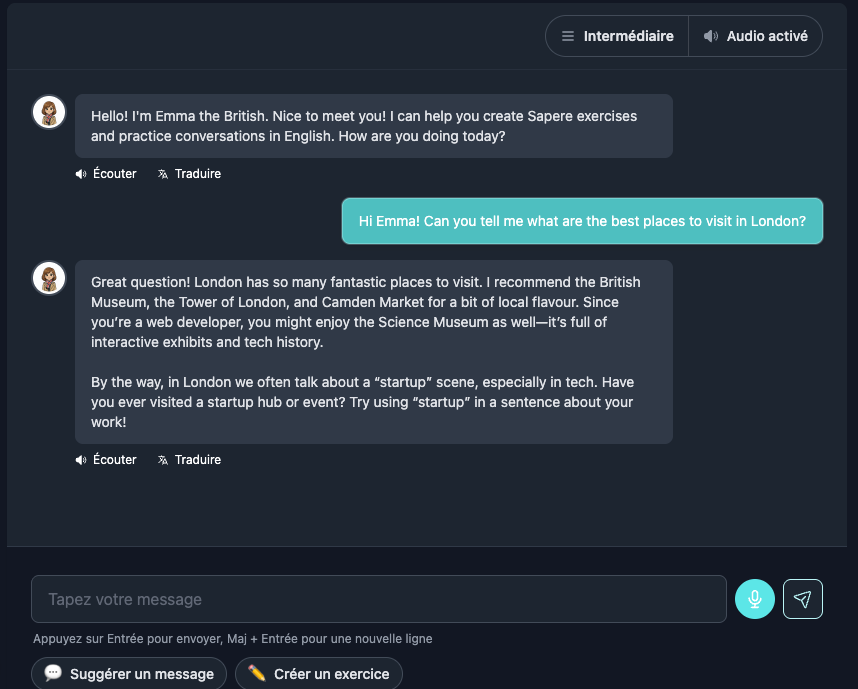Image resolution: width=858 pixels, height=689 pixels.
Task: Click translate icon under Emma's first message
Action: tap(163, 174)
